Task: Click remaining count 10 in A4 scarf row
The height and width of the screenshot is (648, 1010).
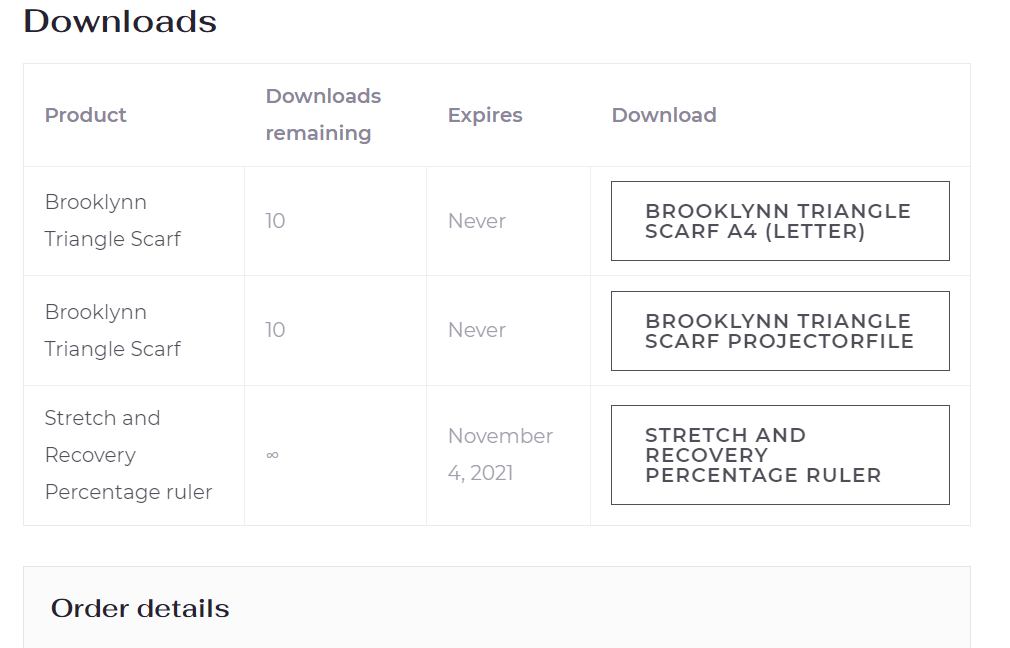Action: [x=275, y=221]
